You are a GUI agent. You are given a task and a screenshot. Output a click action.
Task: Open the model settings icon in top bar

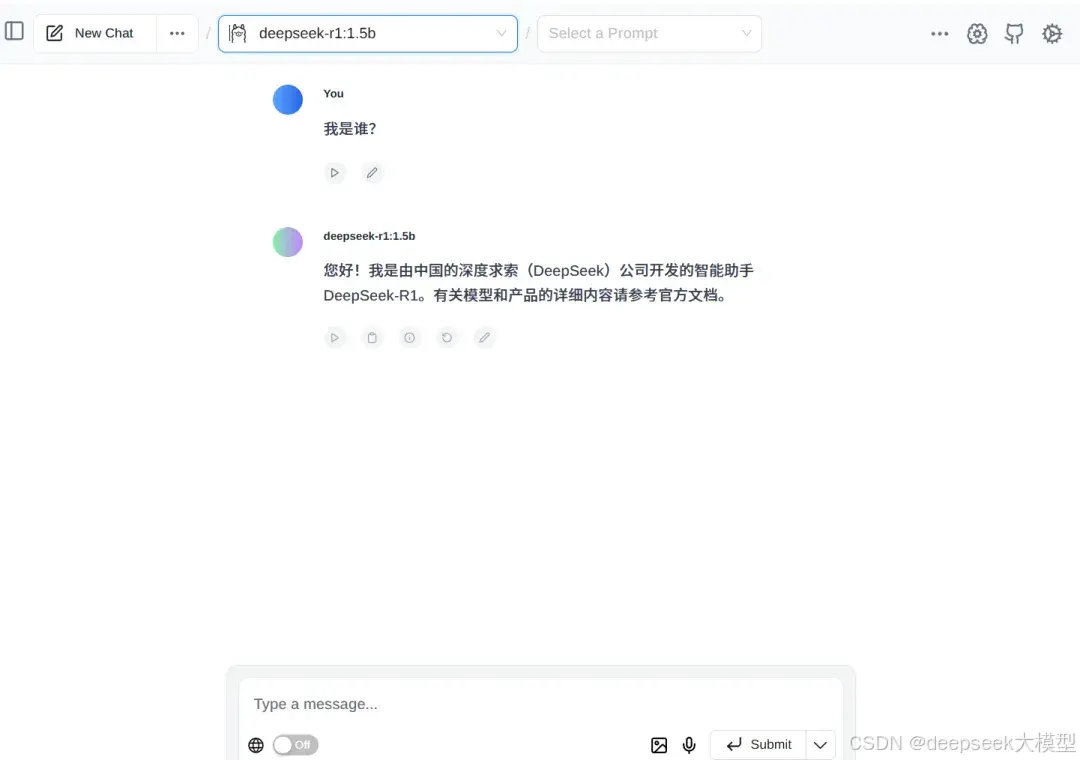977,34
